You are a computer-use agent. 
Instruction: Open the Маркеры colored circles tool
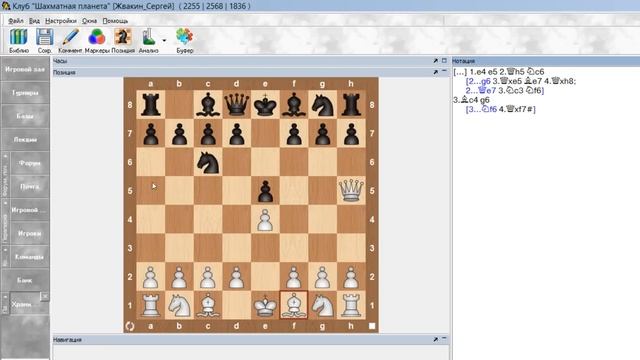pyautogui.click(x=97, y=40)
